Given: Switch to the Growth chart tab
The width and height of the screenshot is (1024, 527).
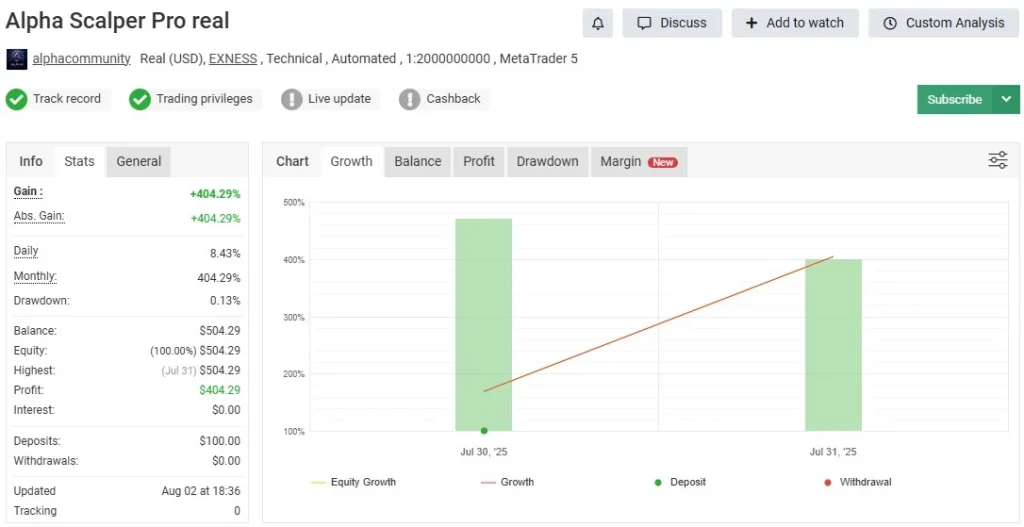Looking at the screenshot, I should (351, 161).
